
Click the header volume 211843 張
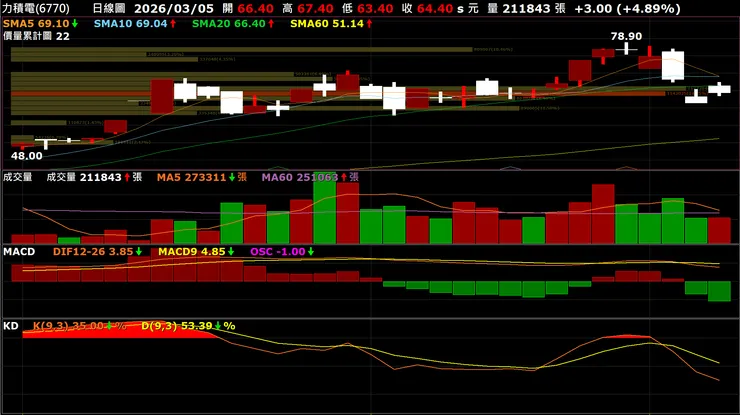click(534, 8)
